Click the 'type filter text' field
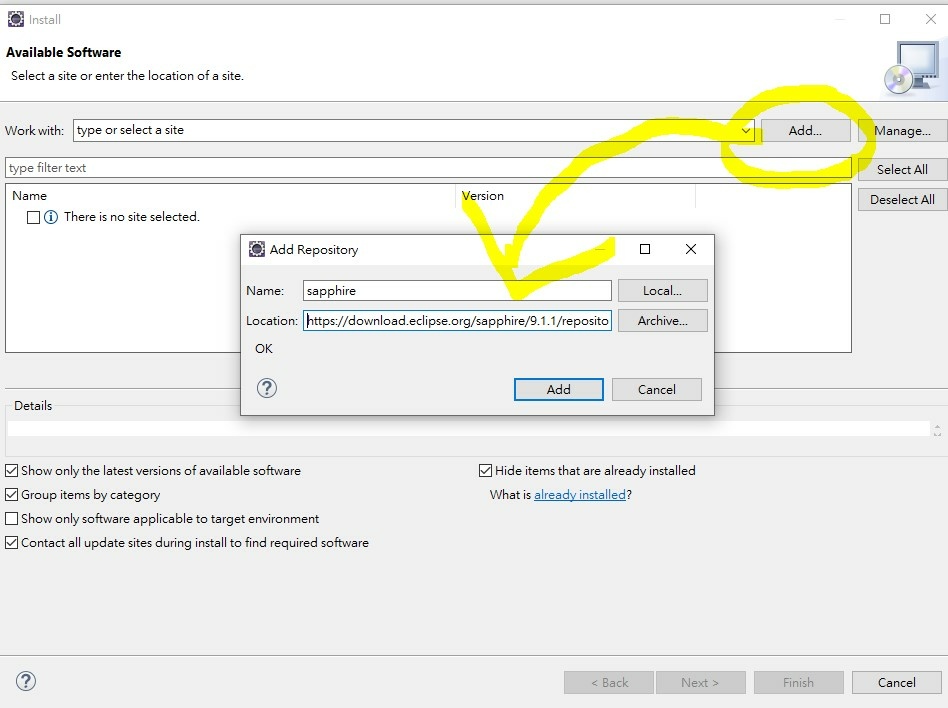 pyautogui.click(x=428, y=167)
